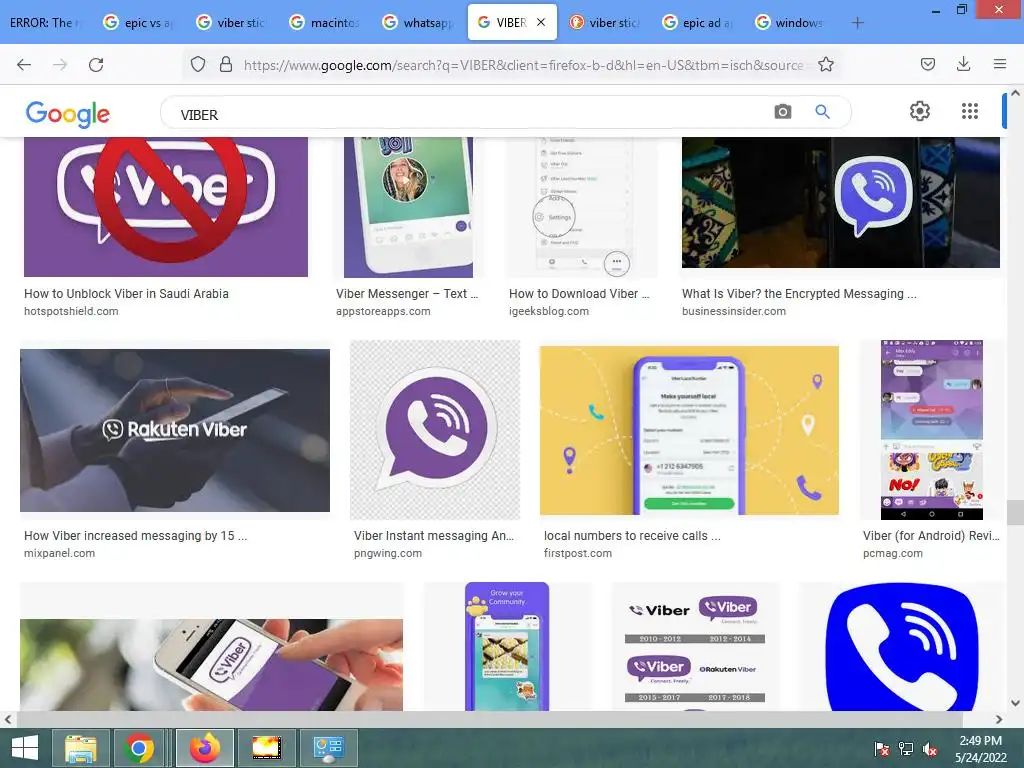Go to Google home via logo
This screenshot has height=768, width=1024.
pyautogui.click(x=68, y=114)
